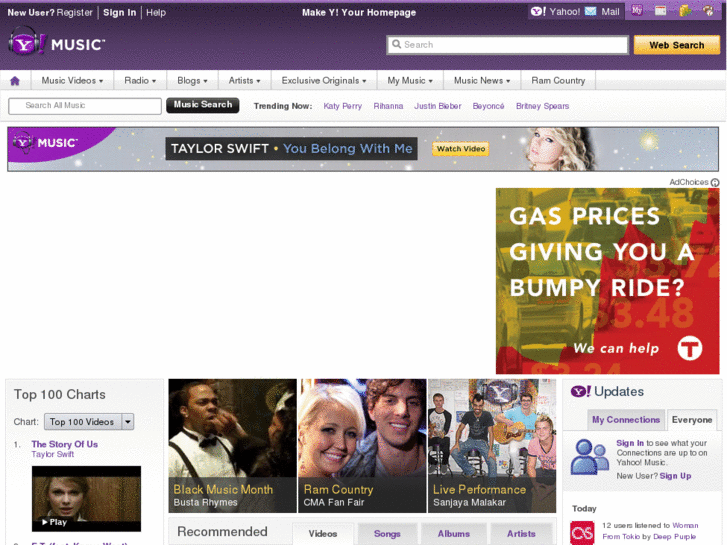Click Make Y! Your Homepage

(x=359, y=13)
